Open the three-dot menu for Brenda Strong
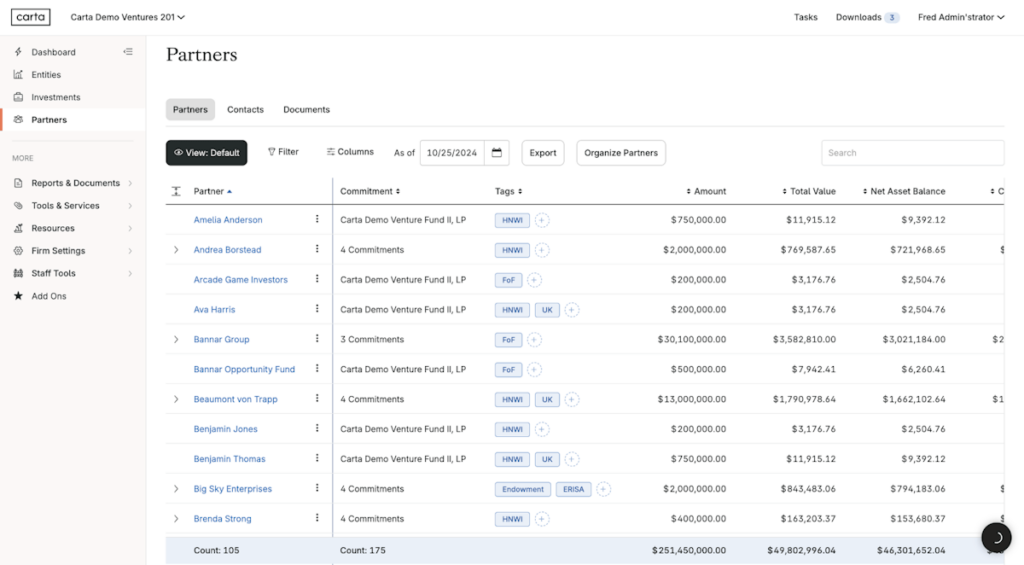The height and width of the screenshot is (565, 1024). pos(317,518)
